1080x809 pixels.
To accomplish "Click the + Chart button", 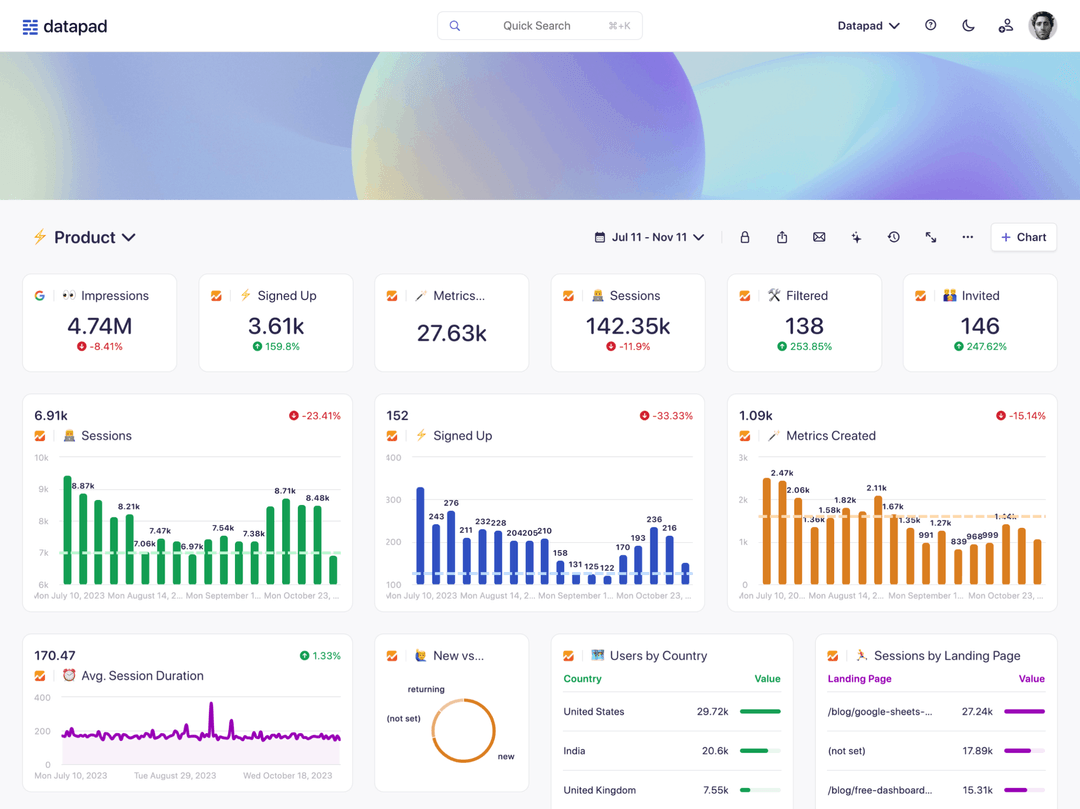I will (1023, 237).
